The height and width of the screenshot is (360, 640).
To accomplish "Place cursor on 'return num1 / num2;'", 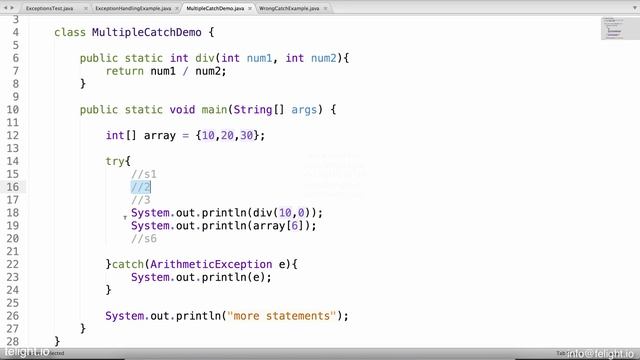I will pos(166,71).
